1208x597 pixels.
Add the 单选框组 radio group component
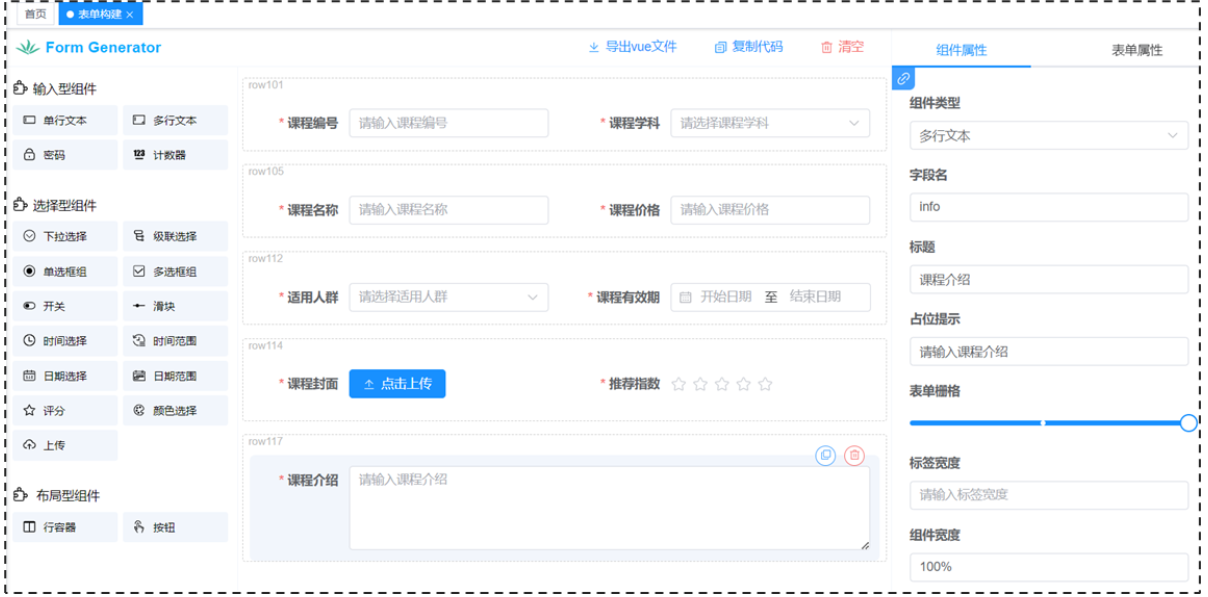63,272
